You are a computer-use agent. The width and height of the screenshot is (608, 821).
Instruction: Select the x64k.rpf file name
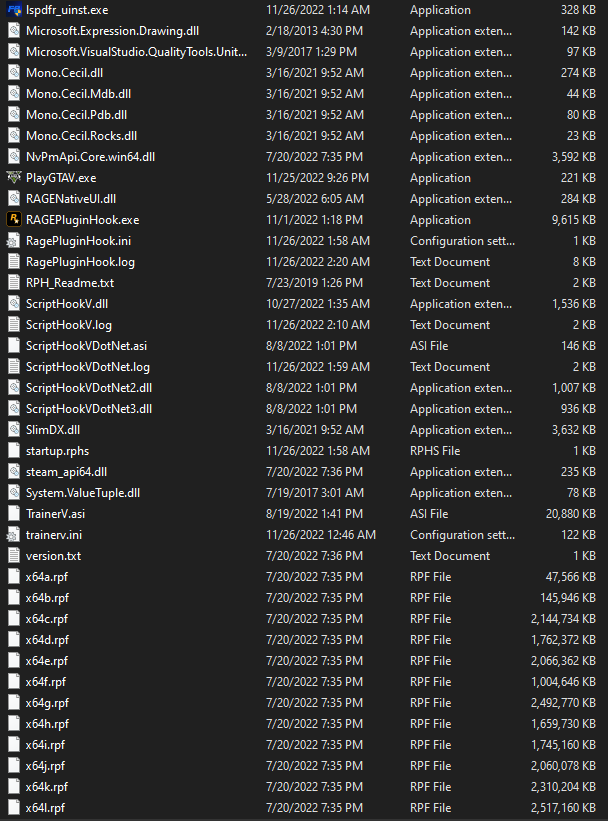(47, 786)
